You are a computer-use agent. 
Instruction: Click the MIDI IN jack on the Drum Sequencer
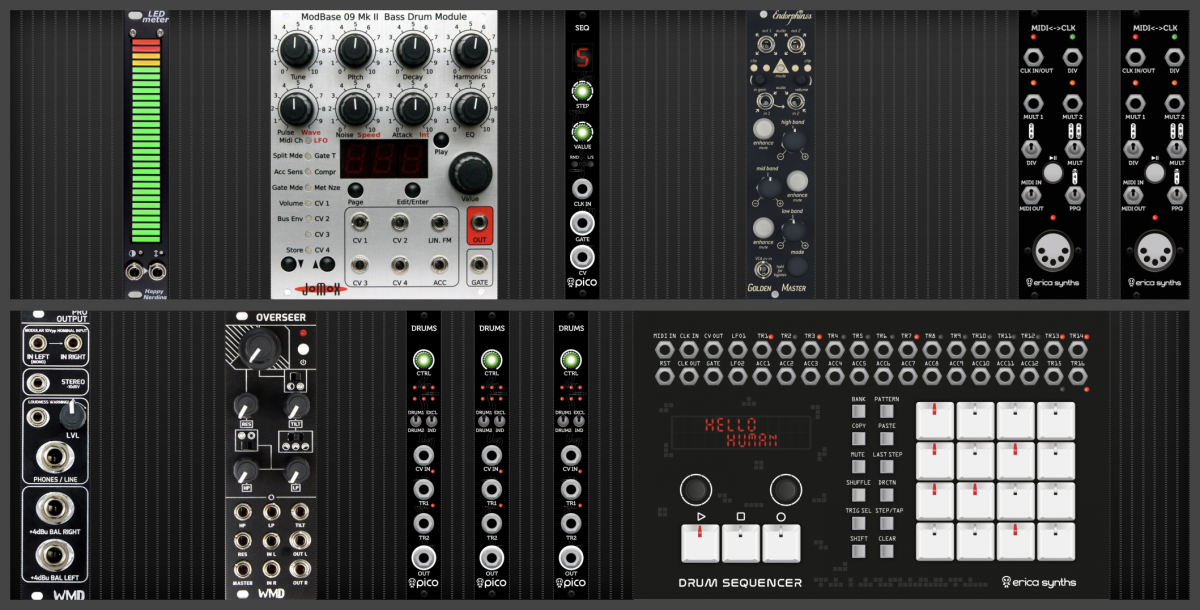[x=665, y=349]
